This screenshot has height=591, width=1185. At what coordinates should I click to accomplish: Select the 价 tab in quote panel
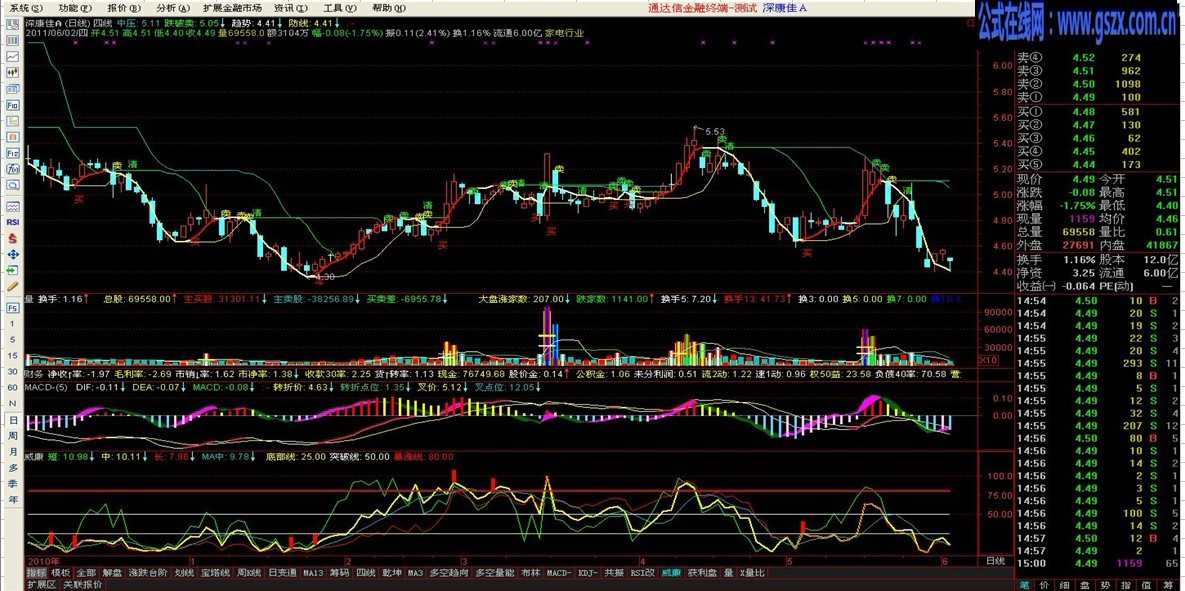point(1044,585)
